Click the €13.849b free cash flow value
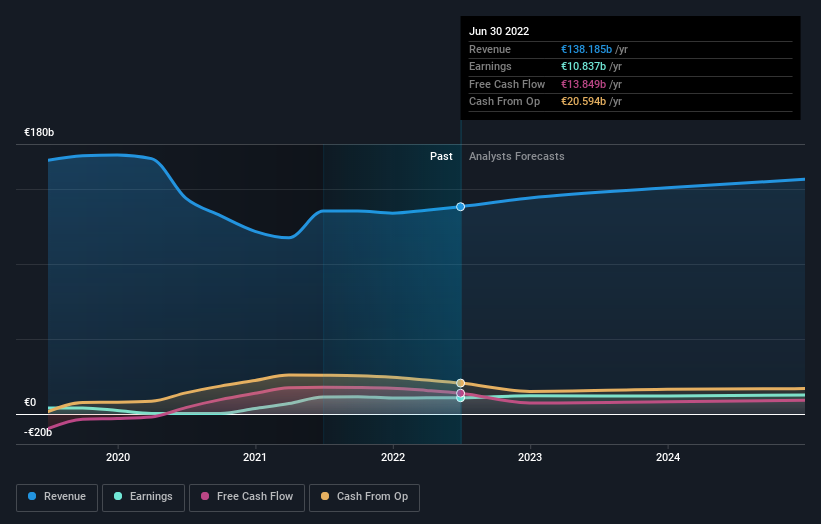The height and width of the screenshot is (524, 821). coord(583,84)
